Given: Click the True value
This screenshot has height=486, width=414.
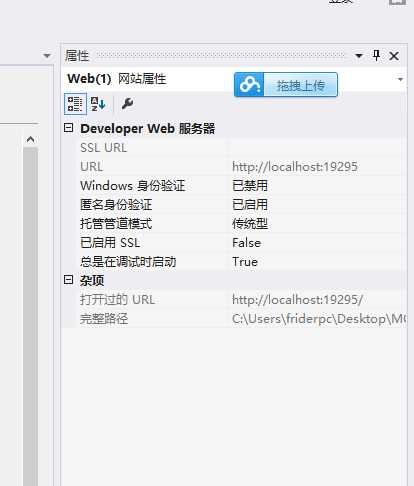Looking at the screenshot, I should click(245, 262).
